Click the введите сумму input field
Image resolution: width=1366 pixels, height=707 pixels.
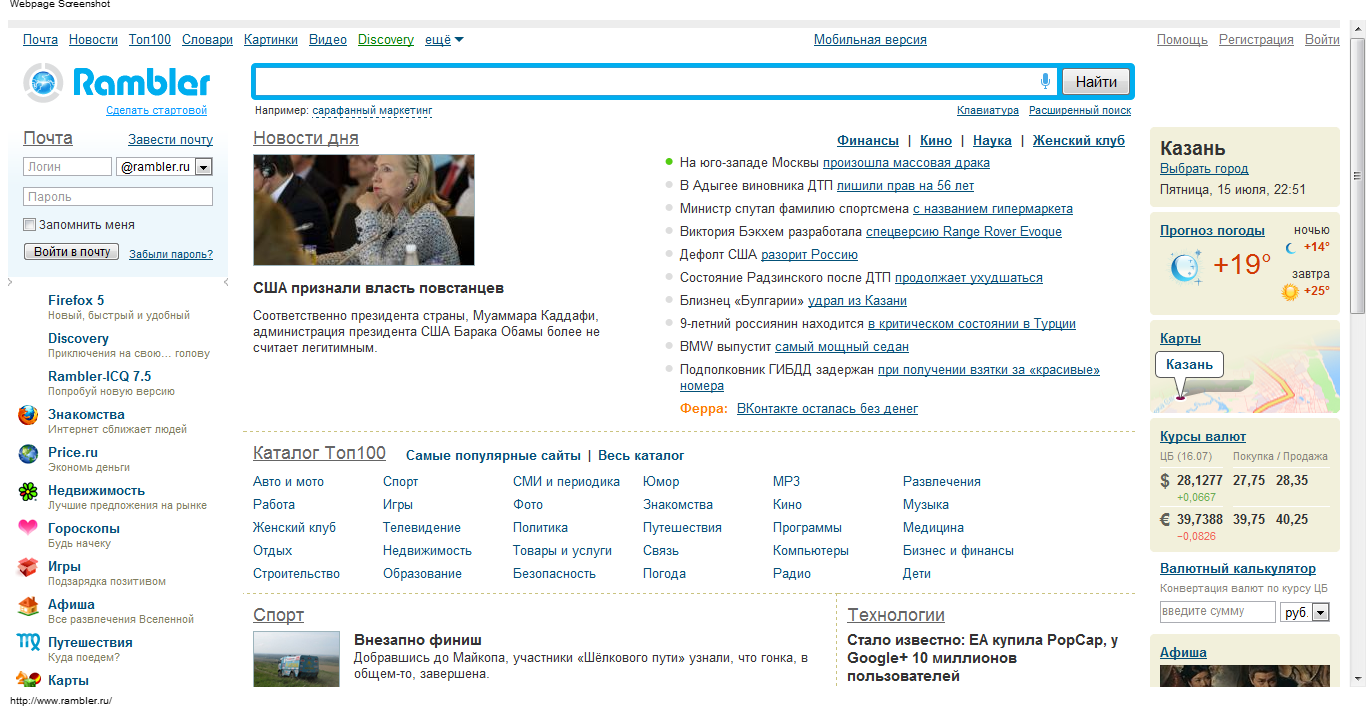[1218, 612]
